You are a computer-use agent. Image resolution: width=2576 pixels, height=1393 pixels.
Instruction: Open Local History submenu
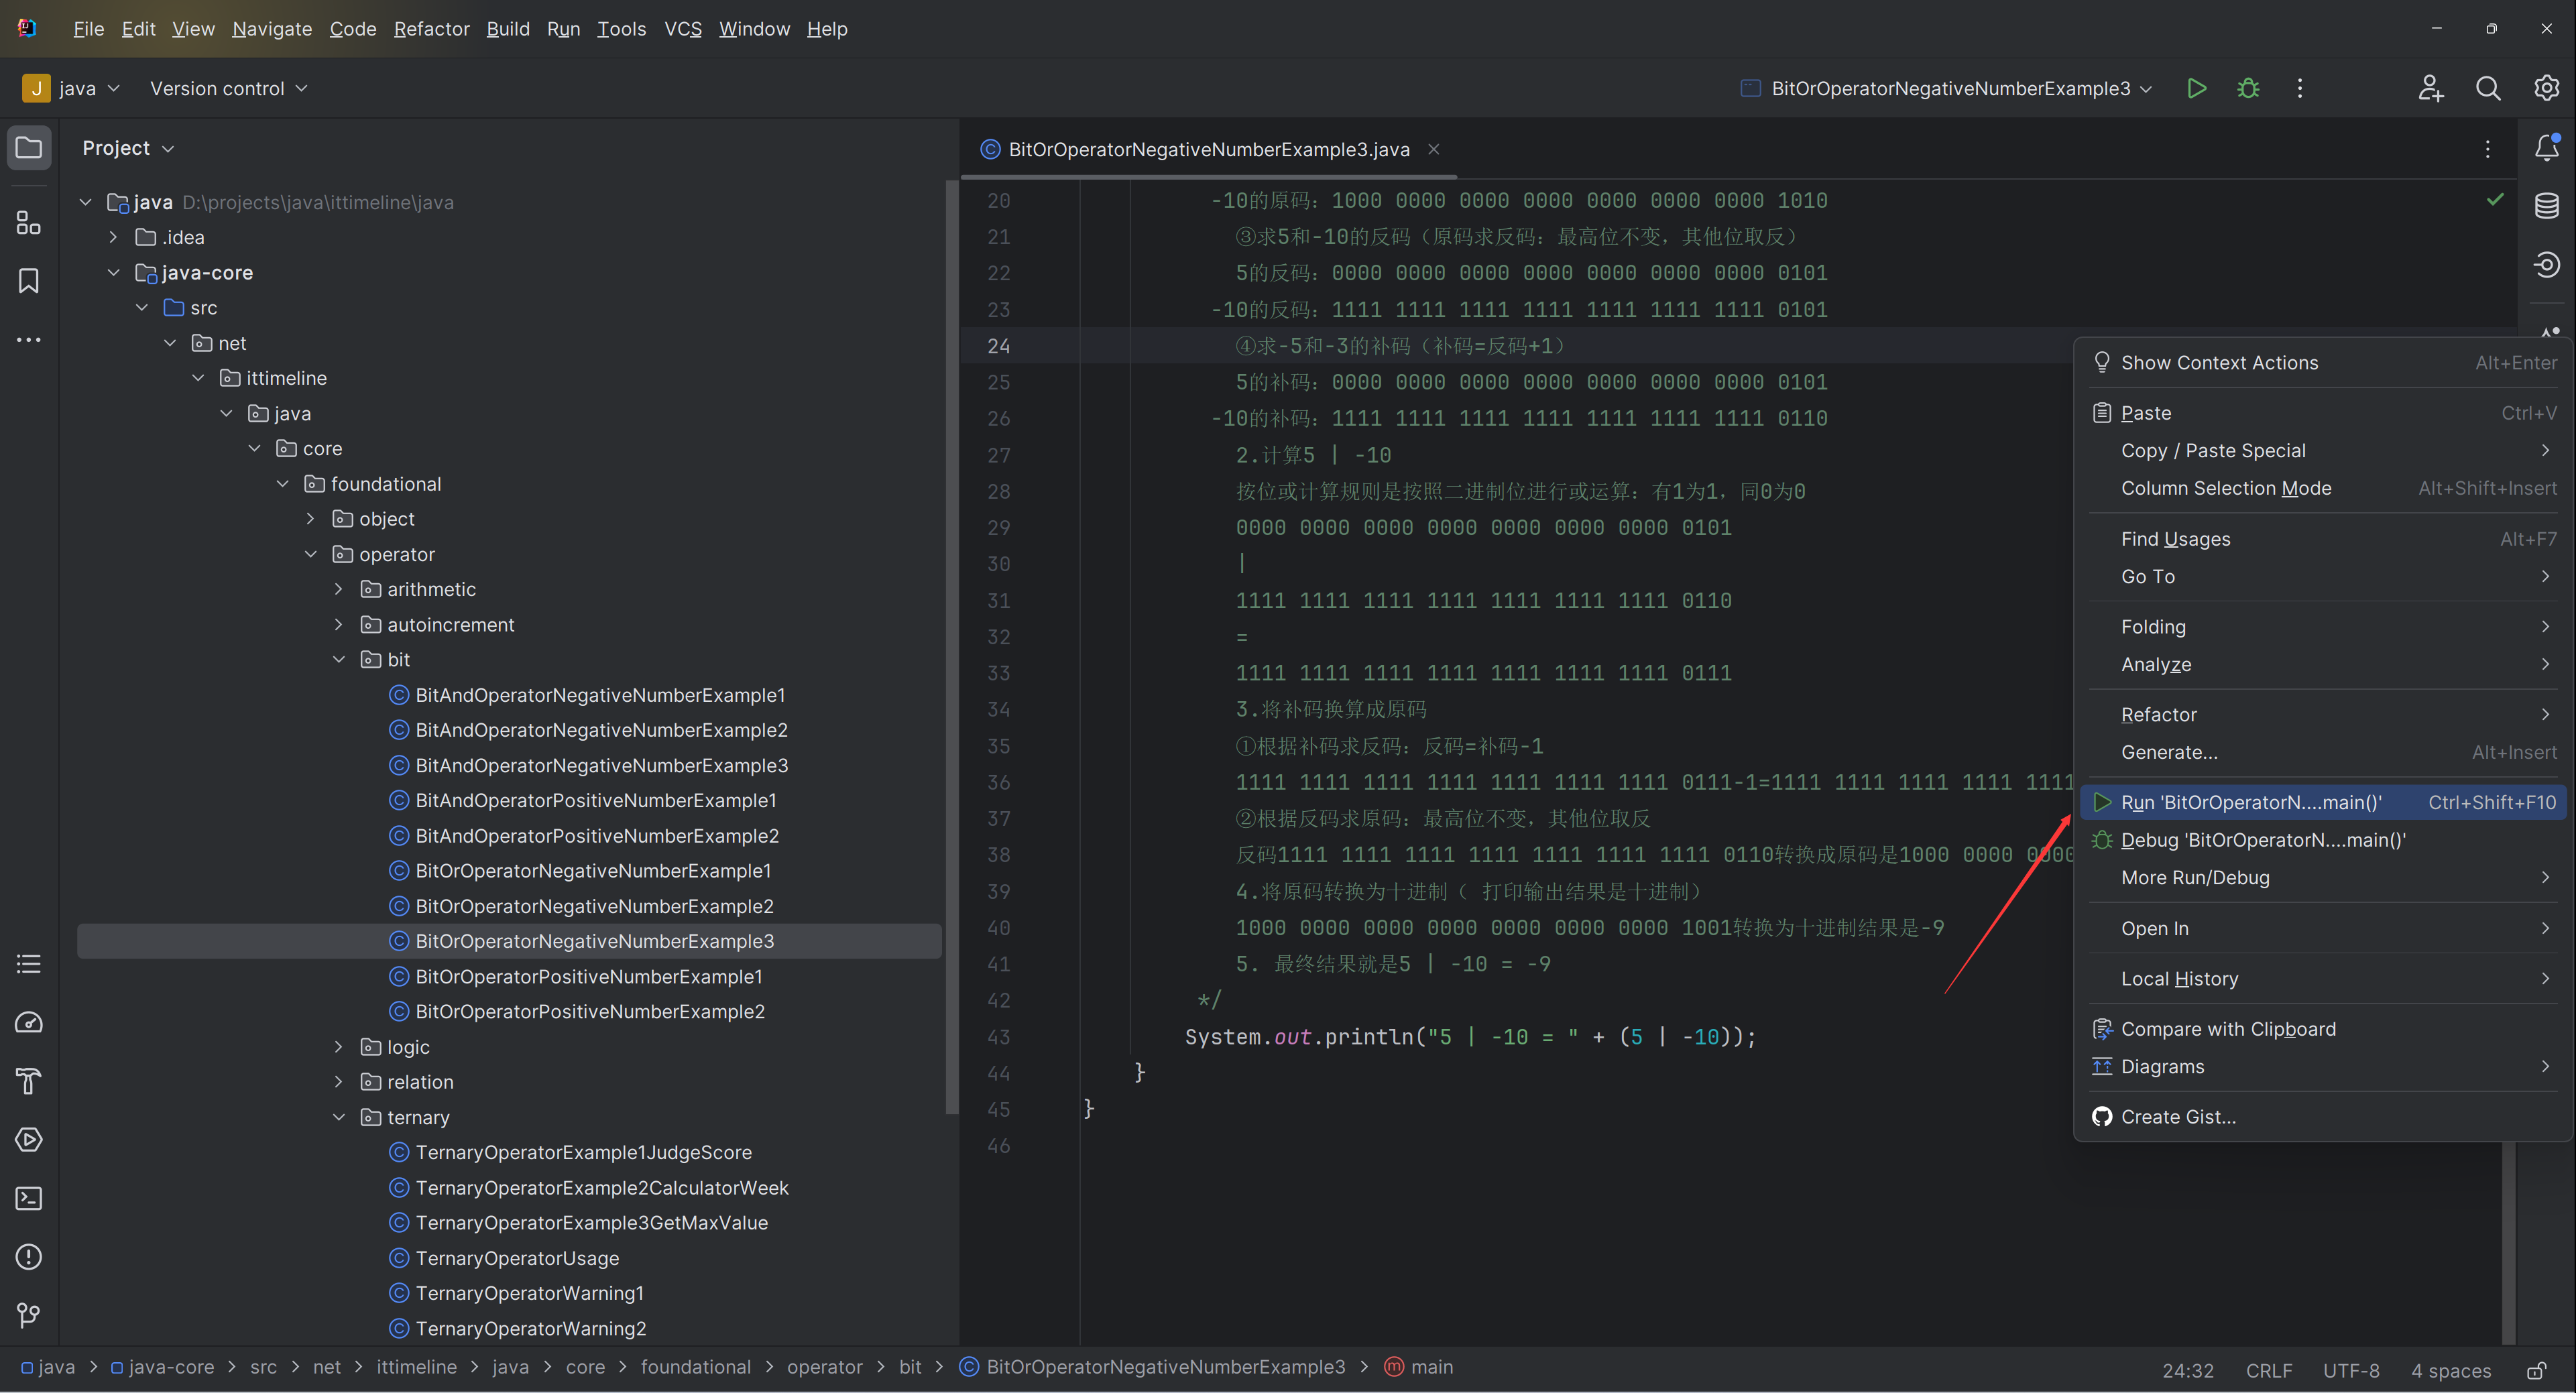point(2323,979)
